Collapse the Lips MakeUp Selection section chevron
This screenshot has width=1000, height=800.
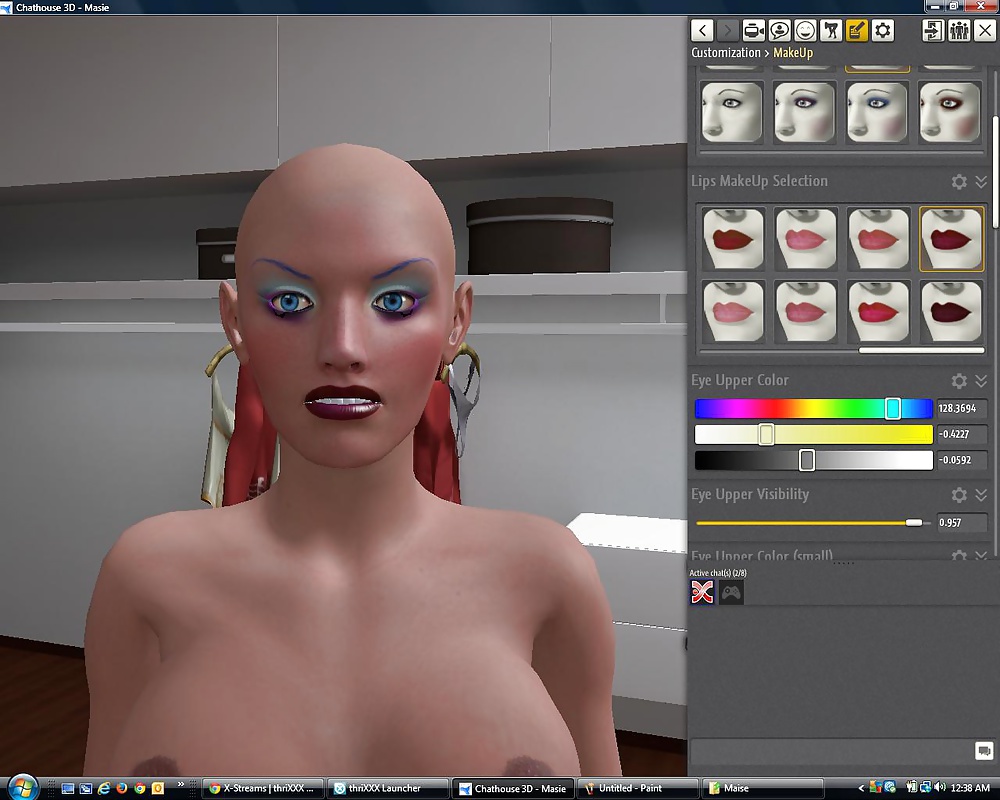981,182
